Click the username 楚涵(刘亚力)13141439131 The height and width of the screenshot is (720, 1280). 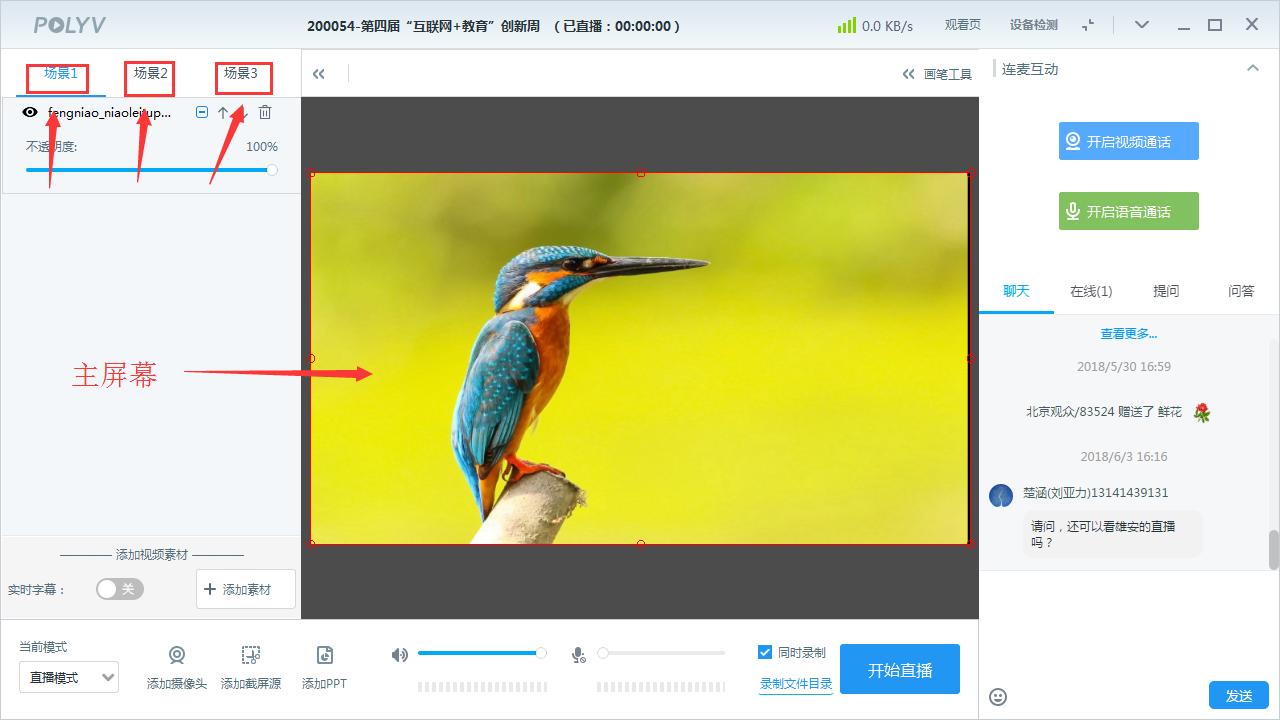[x=1096, y=493]
